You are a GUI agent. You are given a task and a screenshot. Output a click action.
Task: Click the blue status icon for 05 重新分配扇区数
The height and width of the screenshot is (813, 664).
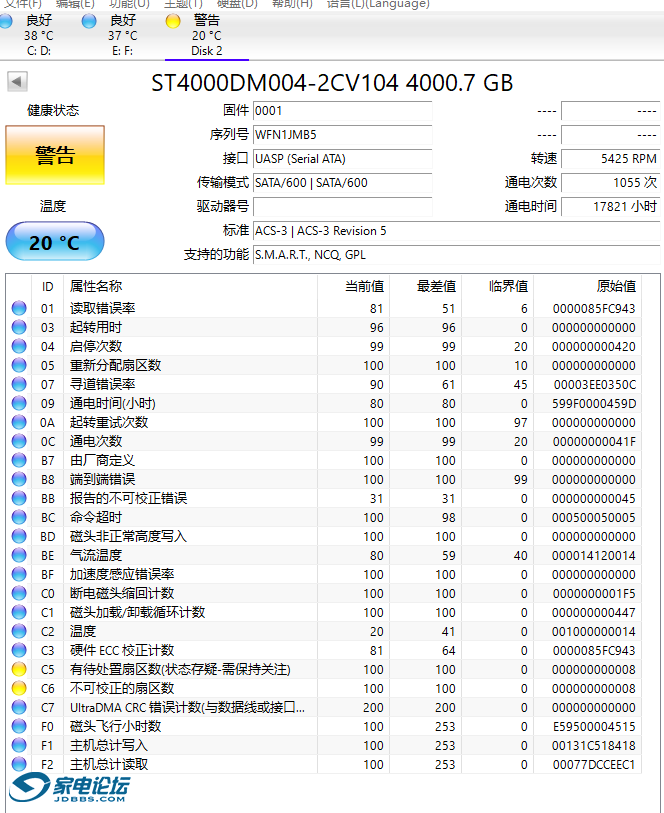coord(19,365)
